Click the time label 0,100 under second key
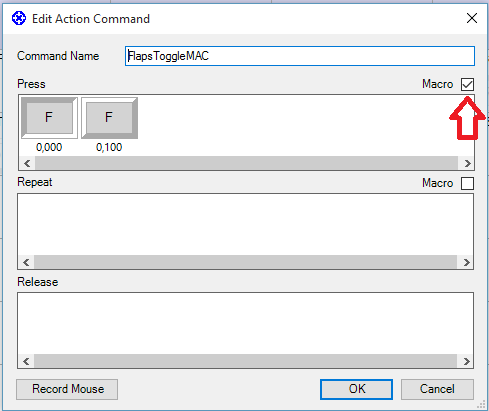Screen dimensions: 489x411 point(109,147)
